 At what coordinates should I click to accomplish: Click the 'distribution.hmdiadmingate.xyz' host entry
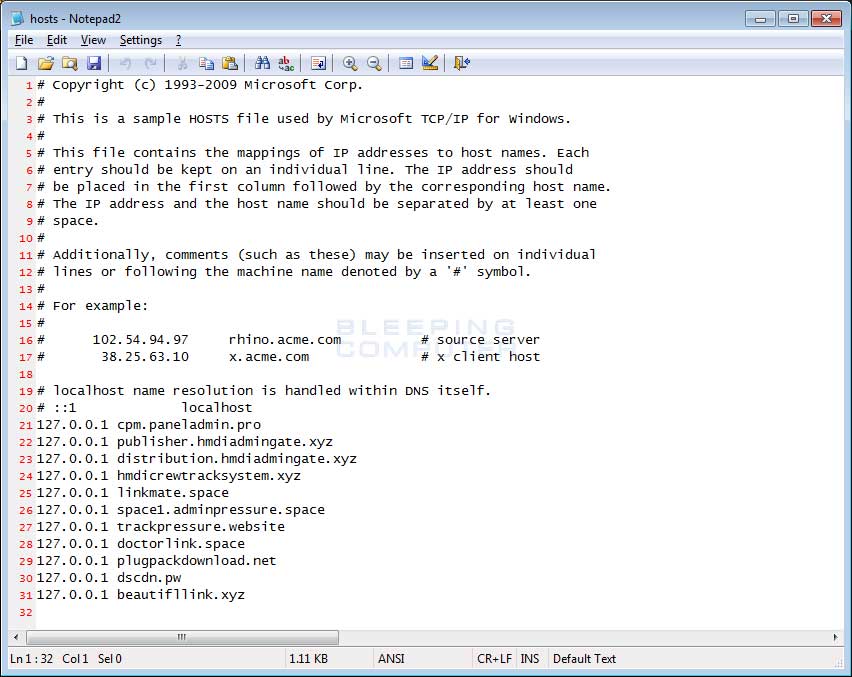click(x=236, y=459)
